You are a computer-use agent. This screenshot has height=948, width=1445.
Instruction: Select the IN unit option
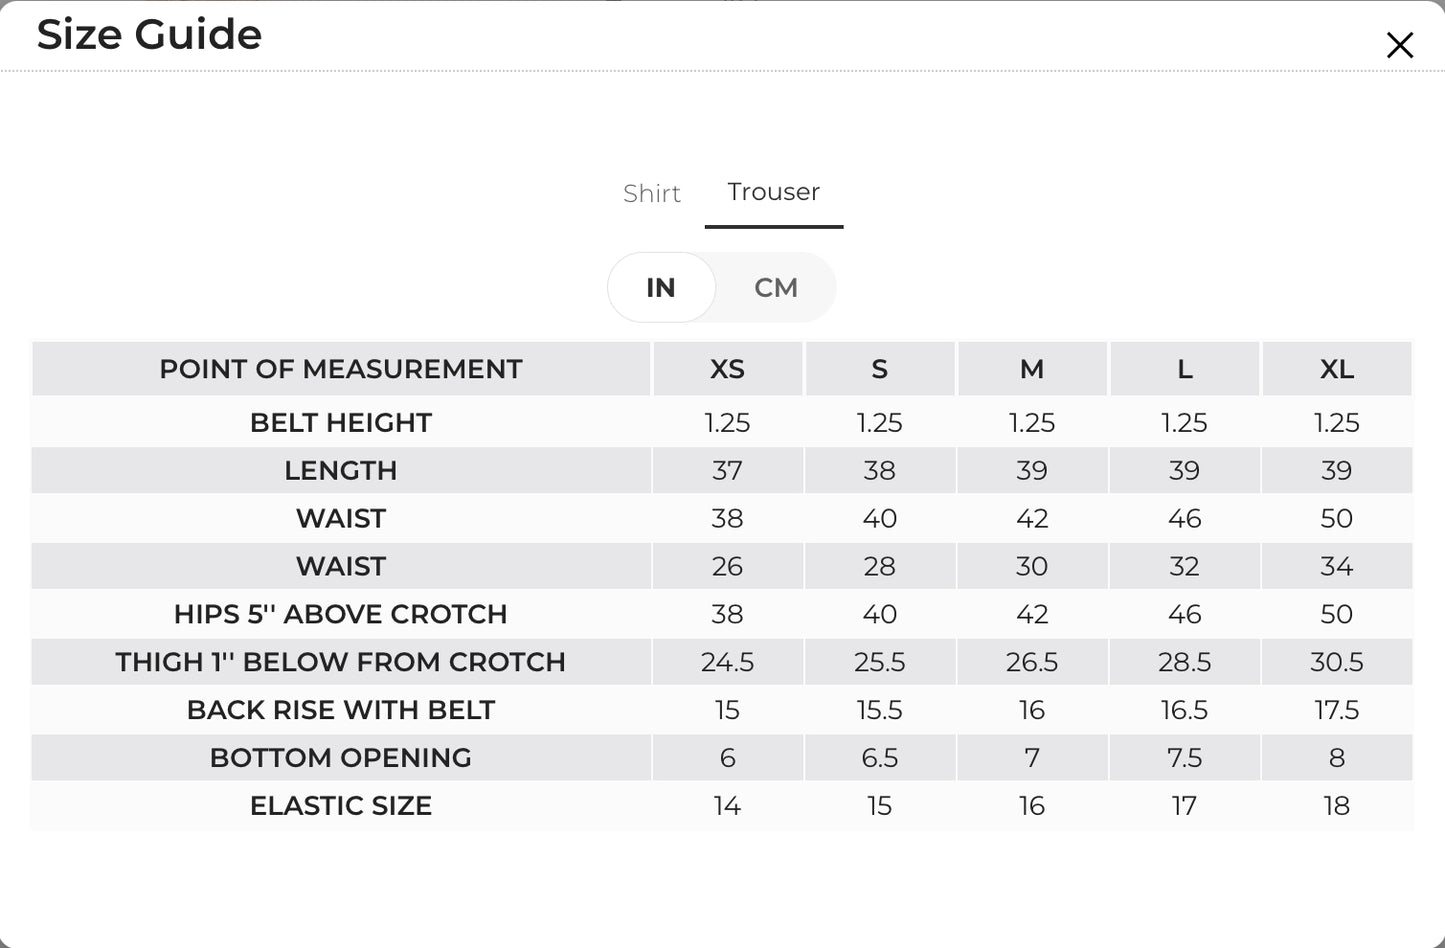point(661,288)
